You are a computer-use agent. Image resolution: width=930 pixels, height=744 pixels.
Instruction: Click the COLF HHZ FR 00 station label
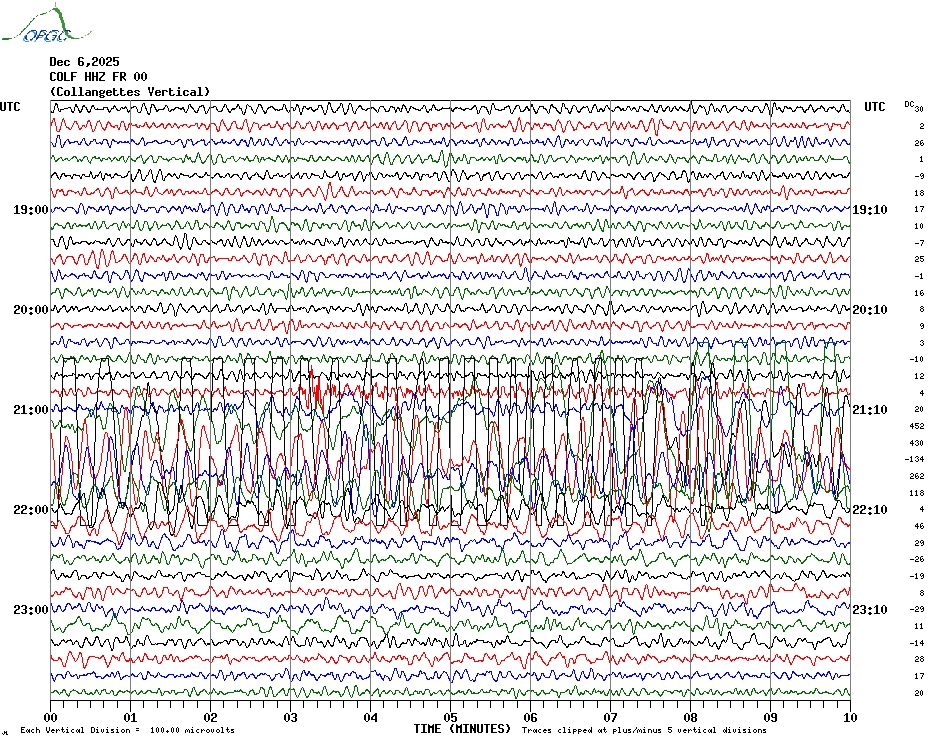(98, 77)
